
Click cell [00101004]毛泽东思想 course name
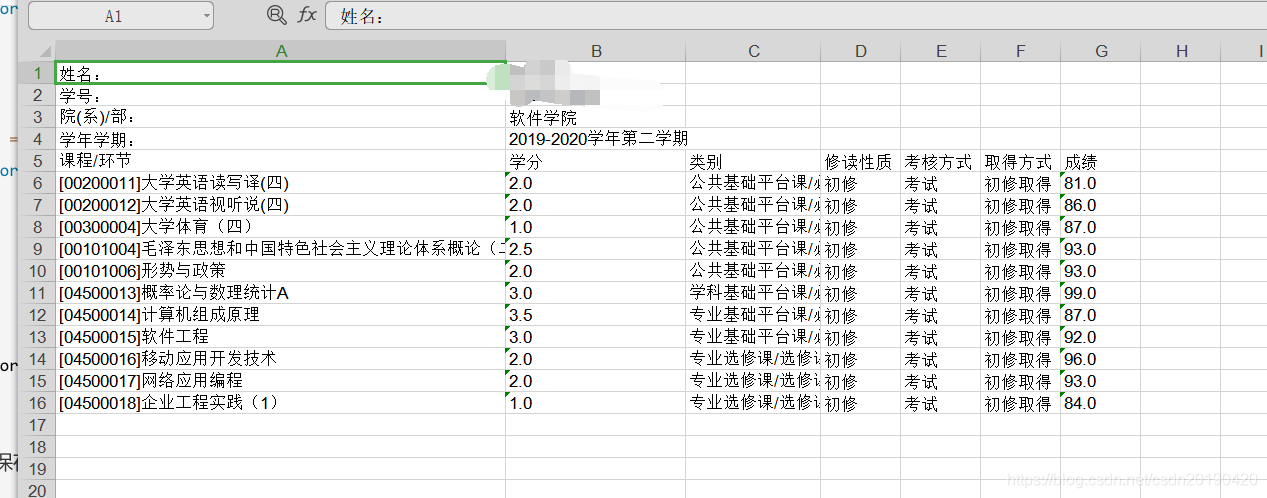click(x=281, y=249)
